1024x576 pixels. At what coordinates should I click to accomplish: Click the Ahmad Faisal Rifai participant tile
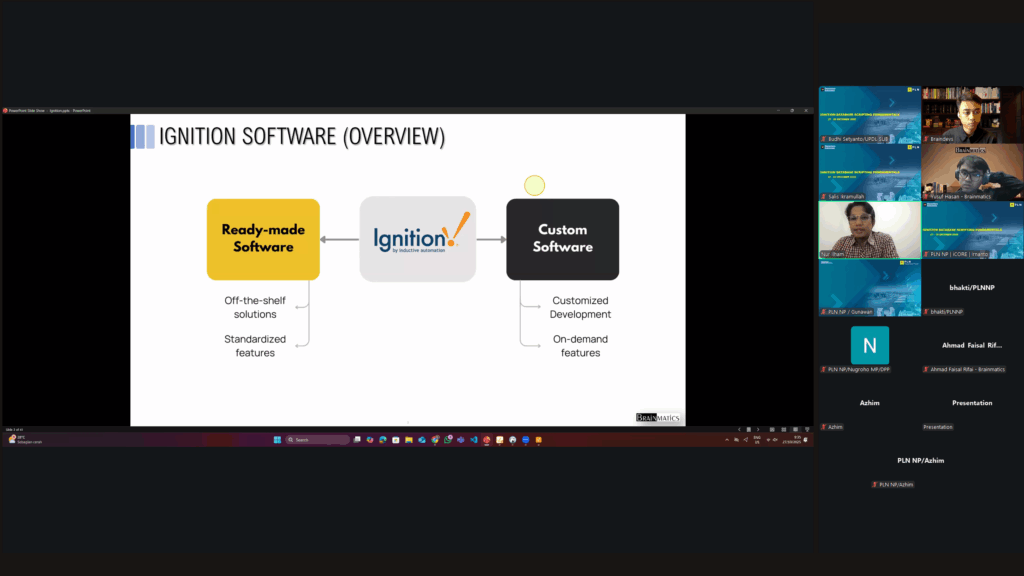pyautogui.click(x=972, y=345)
